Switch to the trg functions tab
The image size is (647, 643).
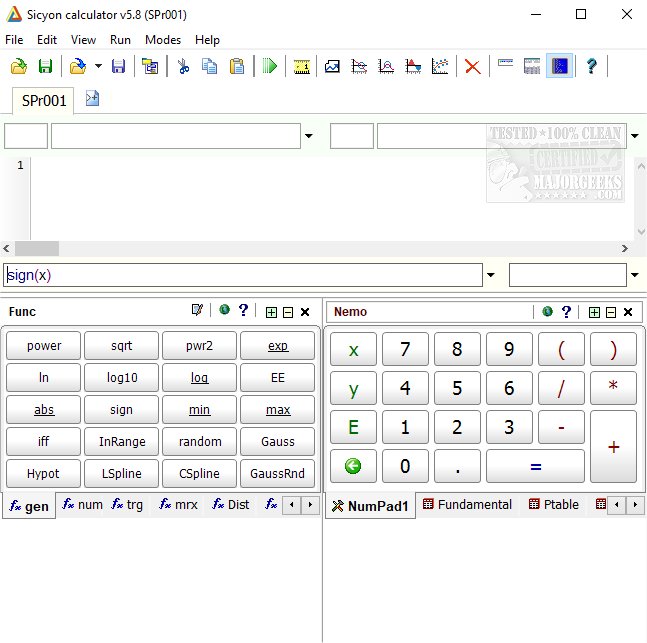[127, 504]
